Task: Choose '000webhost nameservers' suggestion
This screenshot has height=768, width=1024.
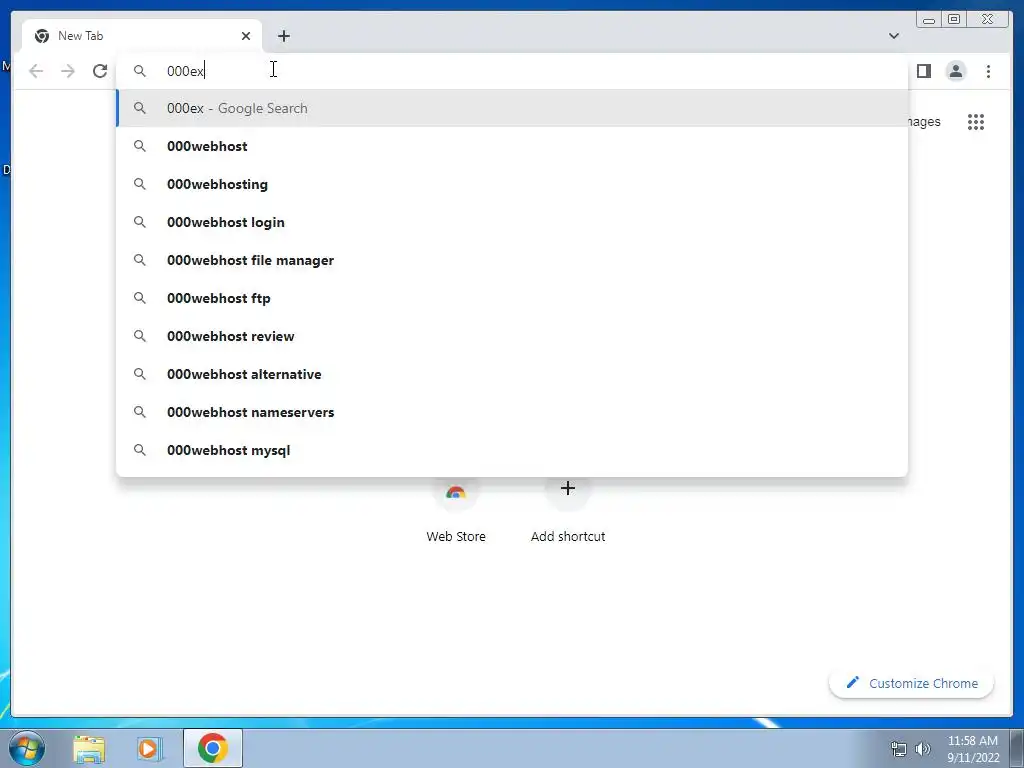Action: (x=512, y=412)
